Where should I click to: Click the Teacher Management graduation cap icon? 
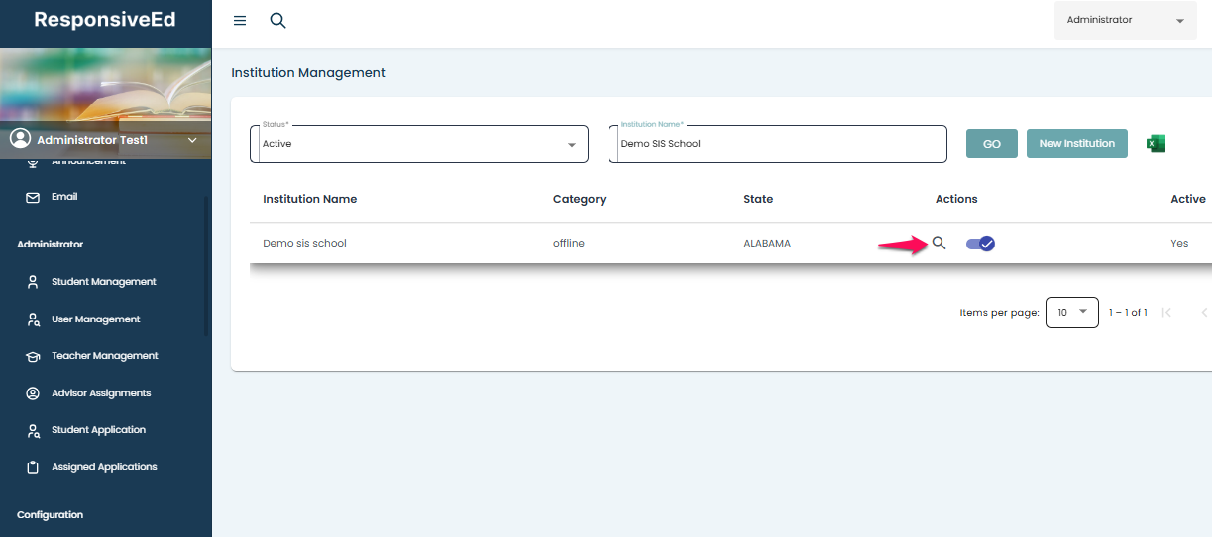coord(33,356)
